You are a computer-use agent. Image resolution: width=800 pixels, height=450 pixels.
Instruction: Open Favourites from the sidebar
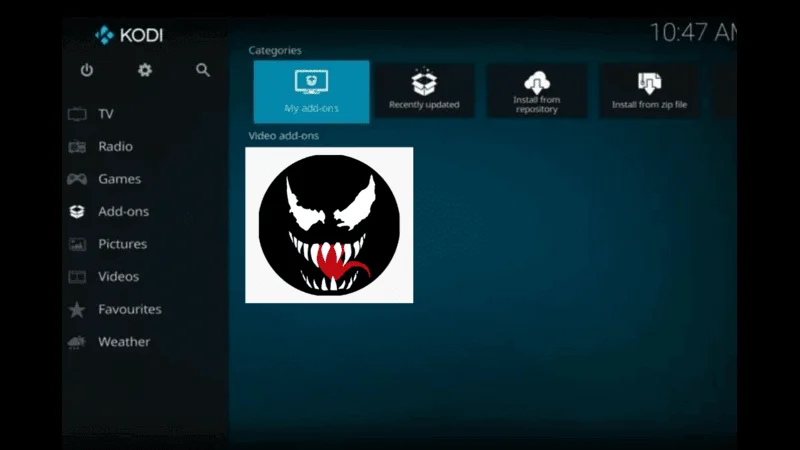(130, 309)
